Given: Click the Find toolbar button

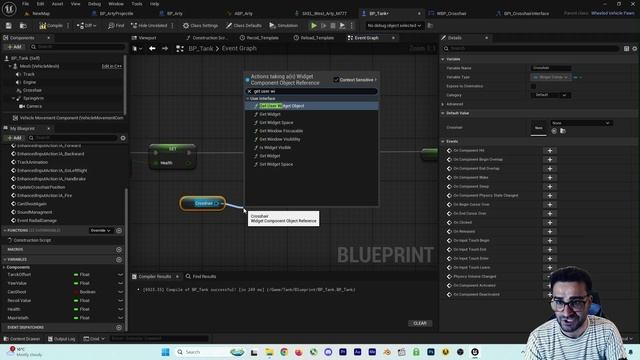Looking at the screenshot, I should pyautogui.click(x=116, y=26).
